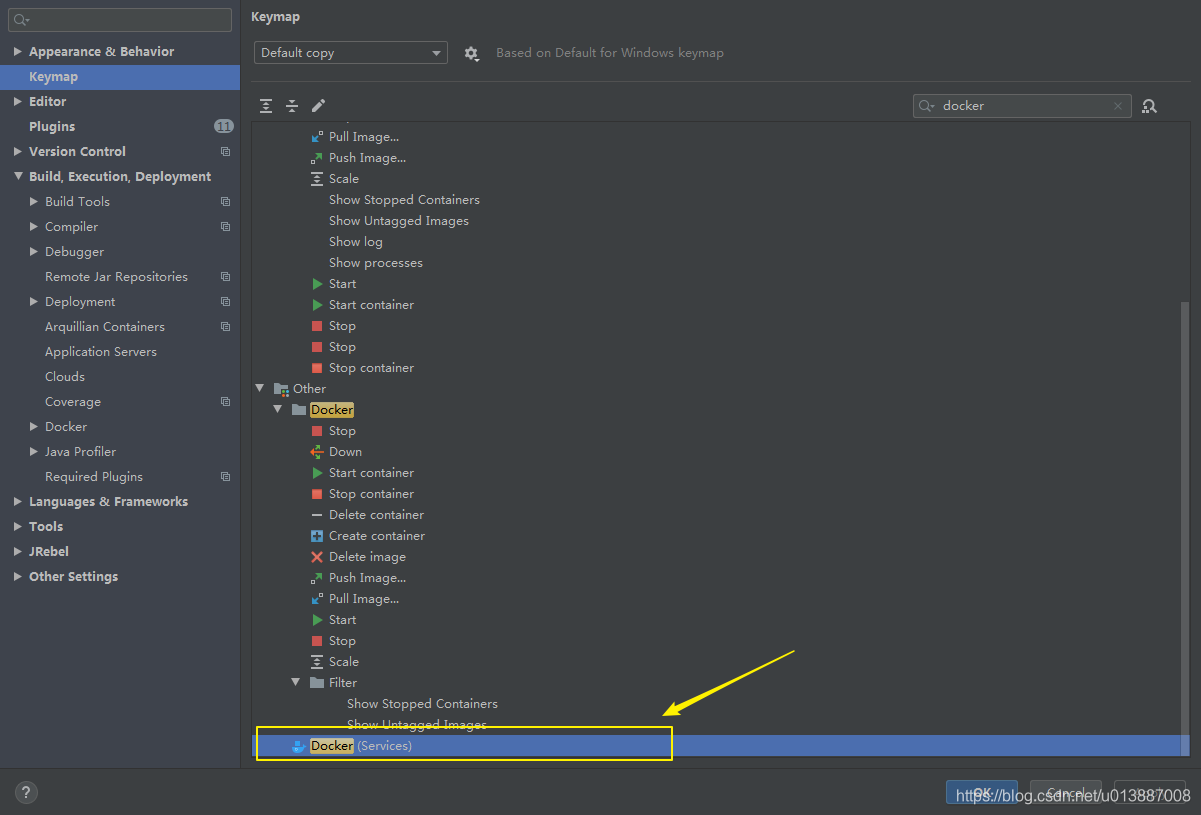Screen dimensions: 1201x815
Task: Click the project-level icon beside Deployment
Action: tap(225, 302)
